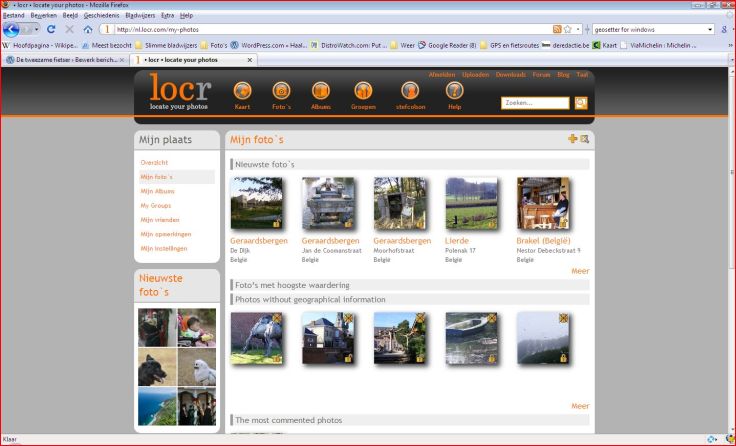Open My Groups in sidebar
Screen dimensions: 736x446
pyautogui.click(x=155, y=206)
